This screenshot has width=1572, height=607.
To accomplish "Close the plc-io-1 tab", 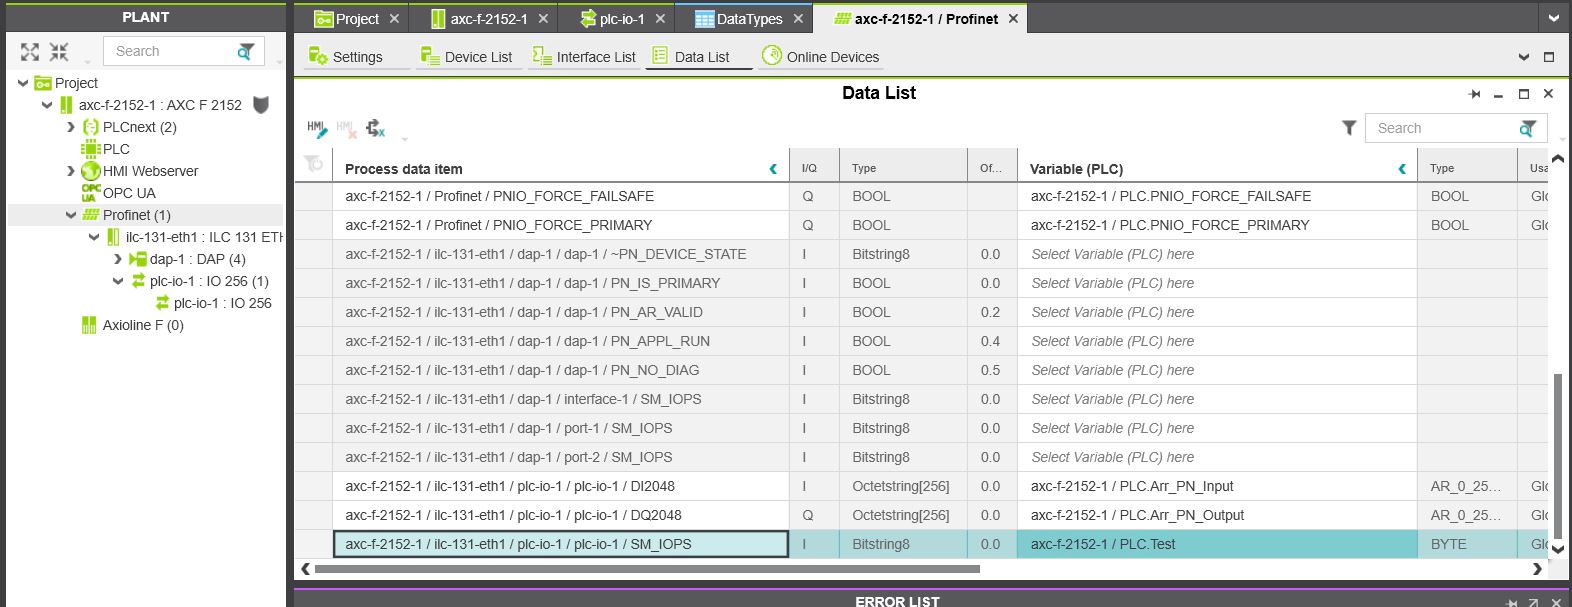I will click(661, 18).
